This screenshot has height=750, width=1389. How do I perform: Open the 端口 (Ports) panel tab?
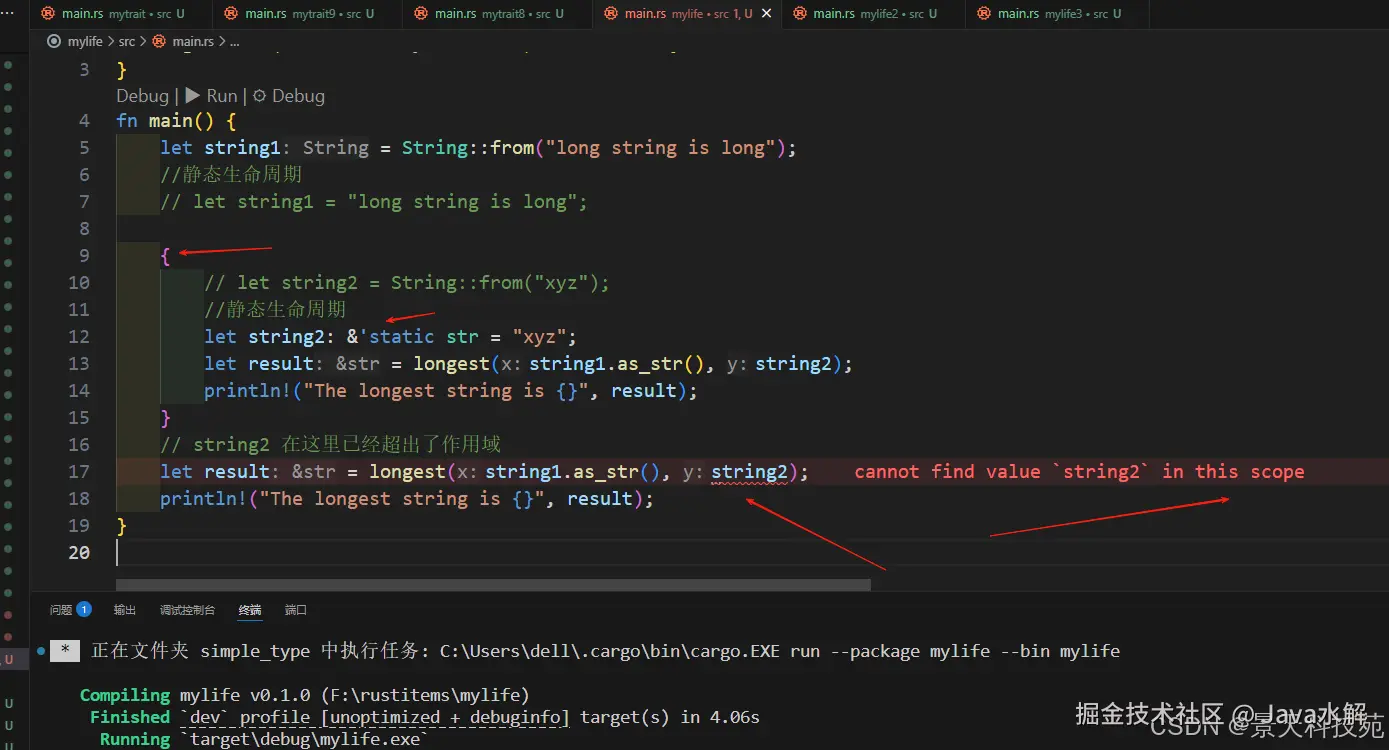pyautogui.click(x=296, y=610)
